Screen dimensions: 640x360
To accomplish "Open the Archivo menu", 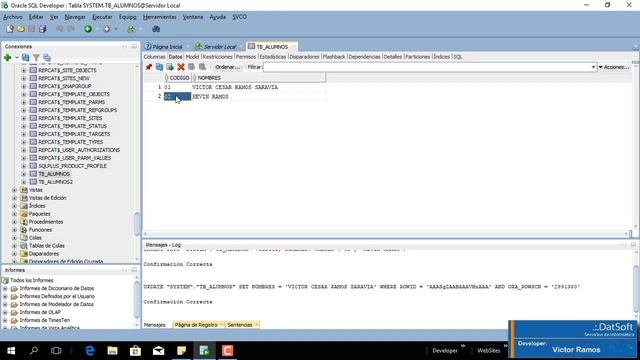I will (x=13, y=17).
